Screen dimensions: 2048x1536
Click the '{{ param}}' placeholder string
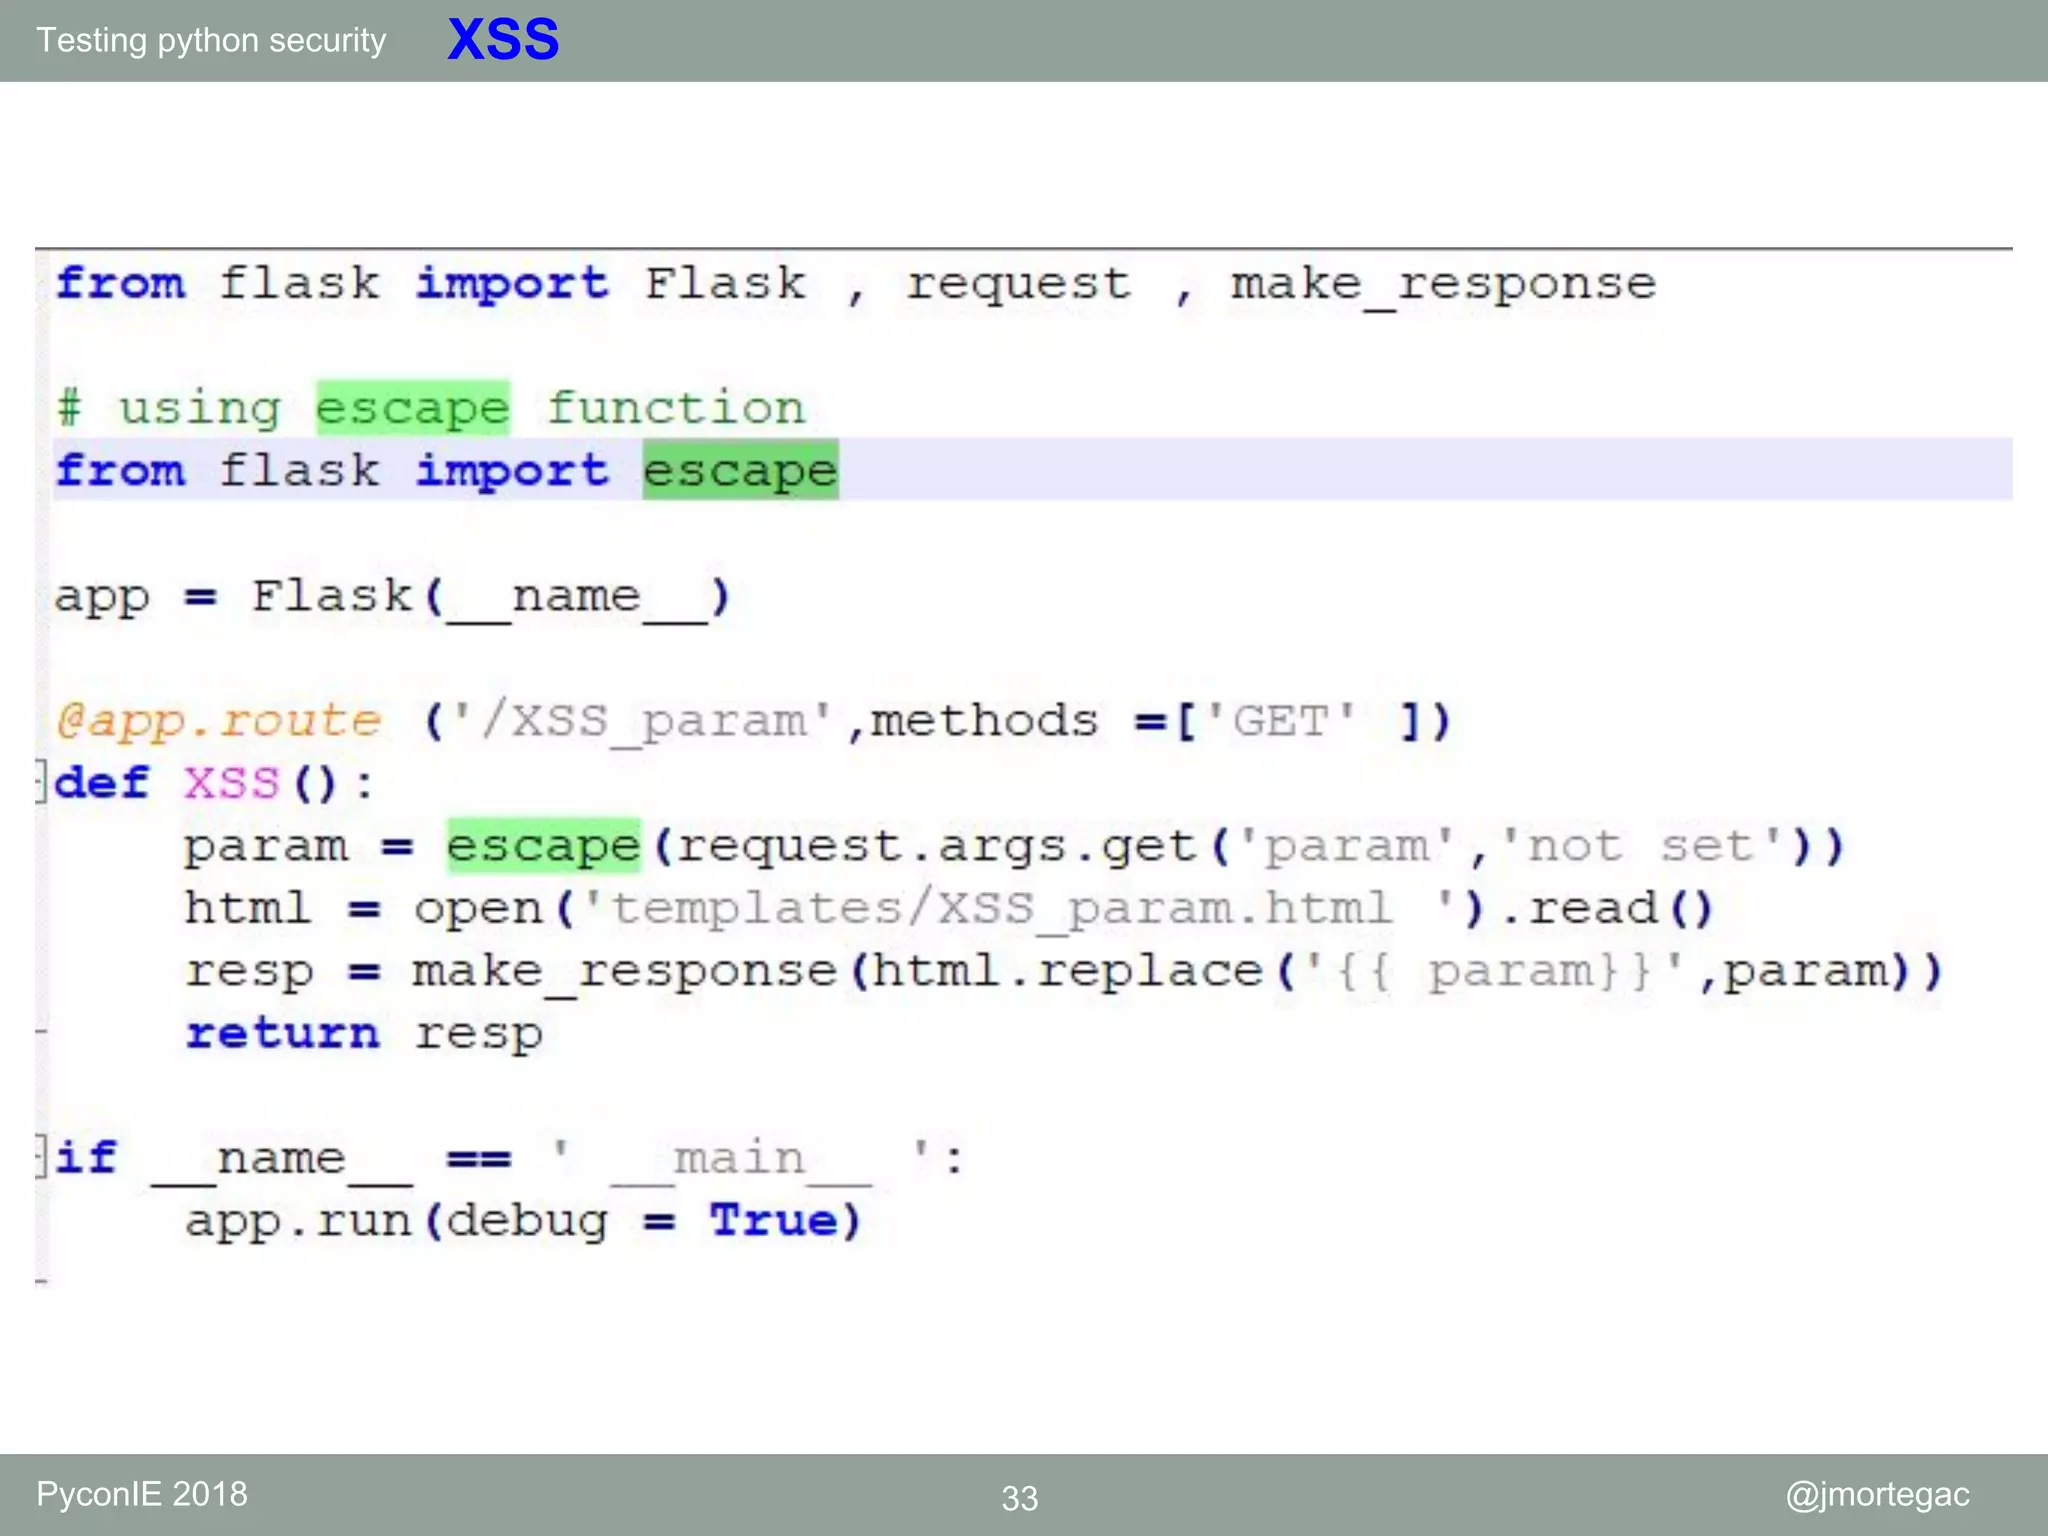tap(1496, 971)
